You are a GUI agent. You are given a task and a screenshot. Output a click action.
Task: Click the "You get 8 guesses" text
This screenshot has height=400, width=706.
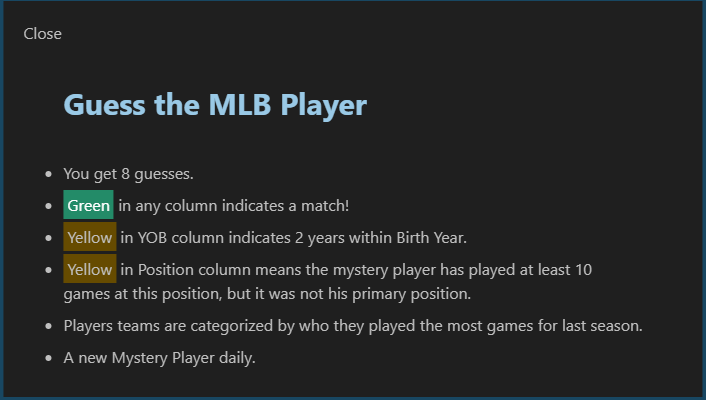[x=128, y=173]
